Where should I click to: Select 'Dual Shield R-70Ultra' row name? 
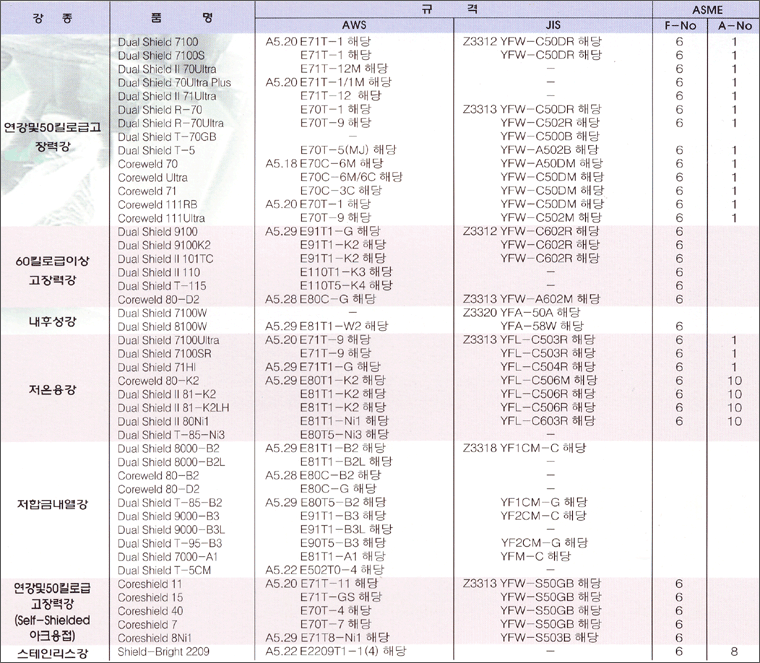[171, 124]
